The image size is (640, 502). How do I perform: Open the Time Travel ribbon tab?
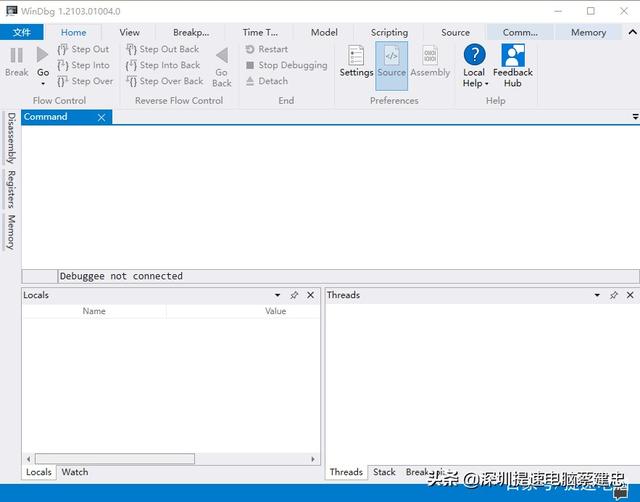pyautogui.click(x=260, y=32)
